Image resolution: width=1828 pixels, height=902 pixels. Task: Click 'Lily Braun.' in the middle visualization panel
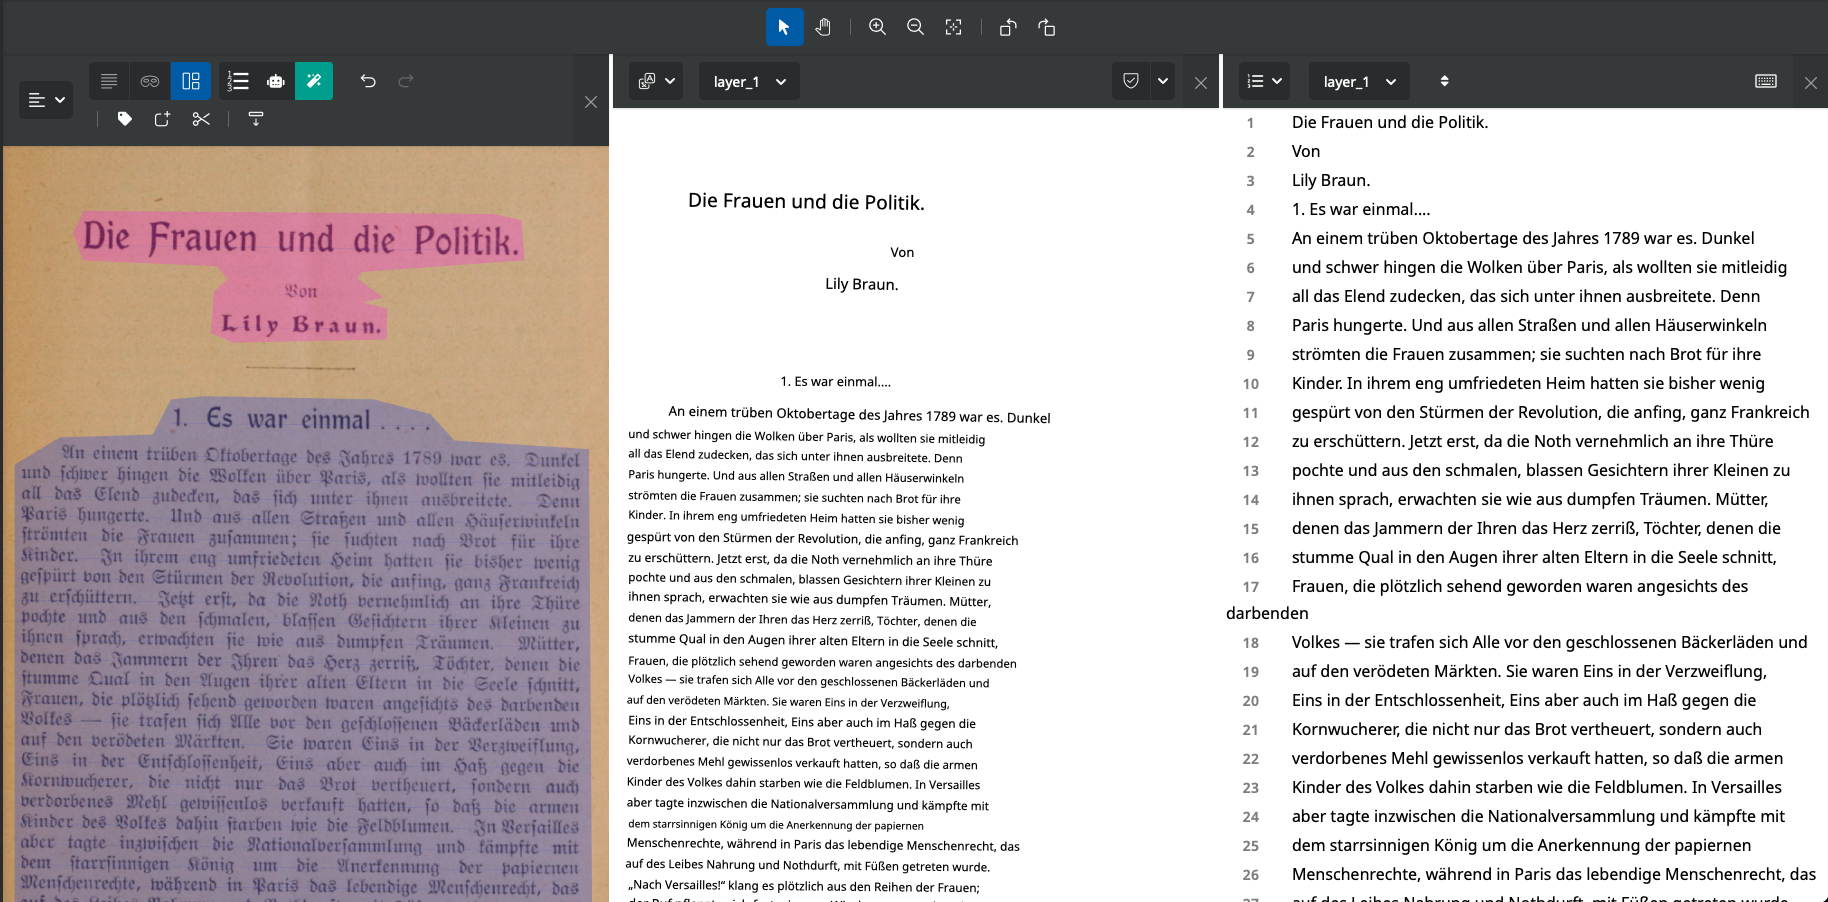pyautogui.click(x=862, y=284)
